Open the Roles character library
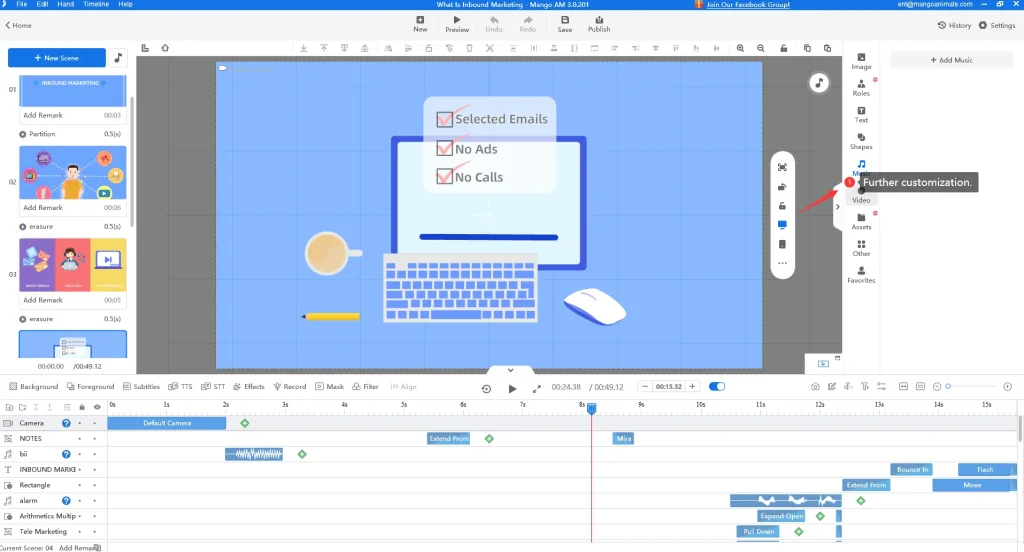The height and width of the screenshot is (552, 1024). (861, 86)
